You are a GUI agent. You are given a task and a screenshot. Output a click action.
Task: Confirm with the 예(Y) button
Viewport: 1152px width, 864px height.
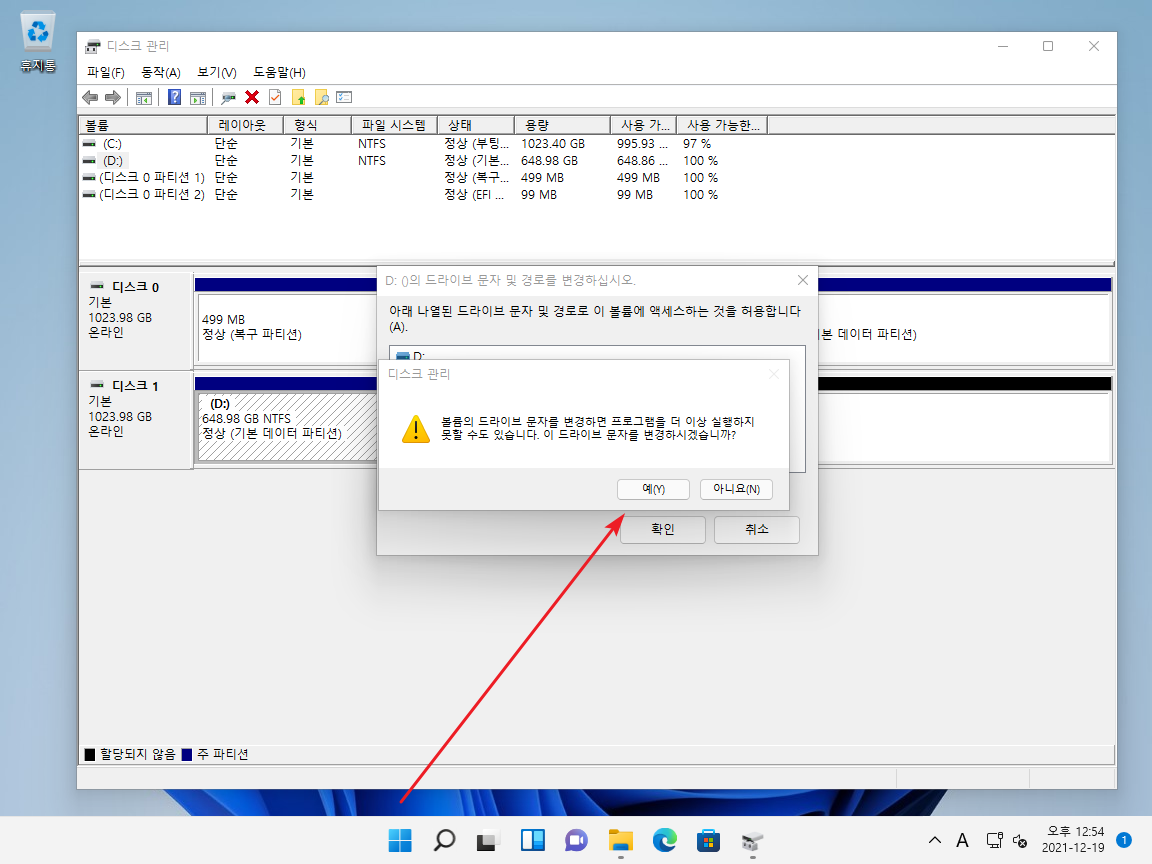pyautogui.click(x=653, y=489)
